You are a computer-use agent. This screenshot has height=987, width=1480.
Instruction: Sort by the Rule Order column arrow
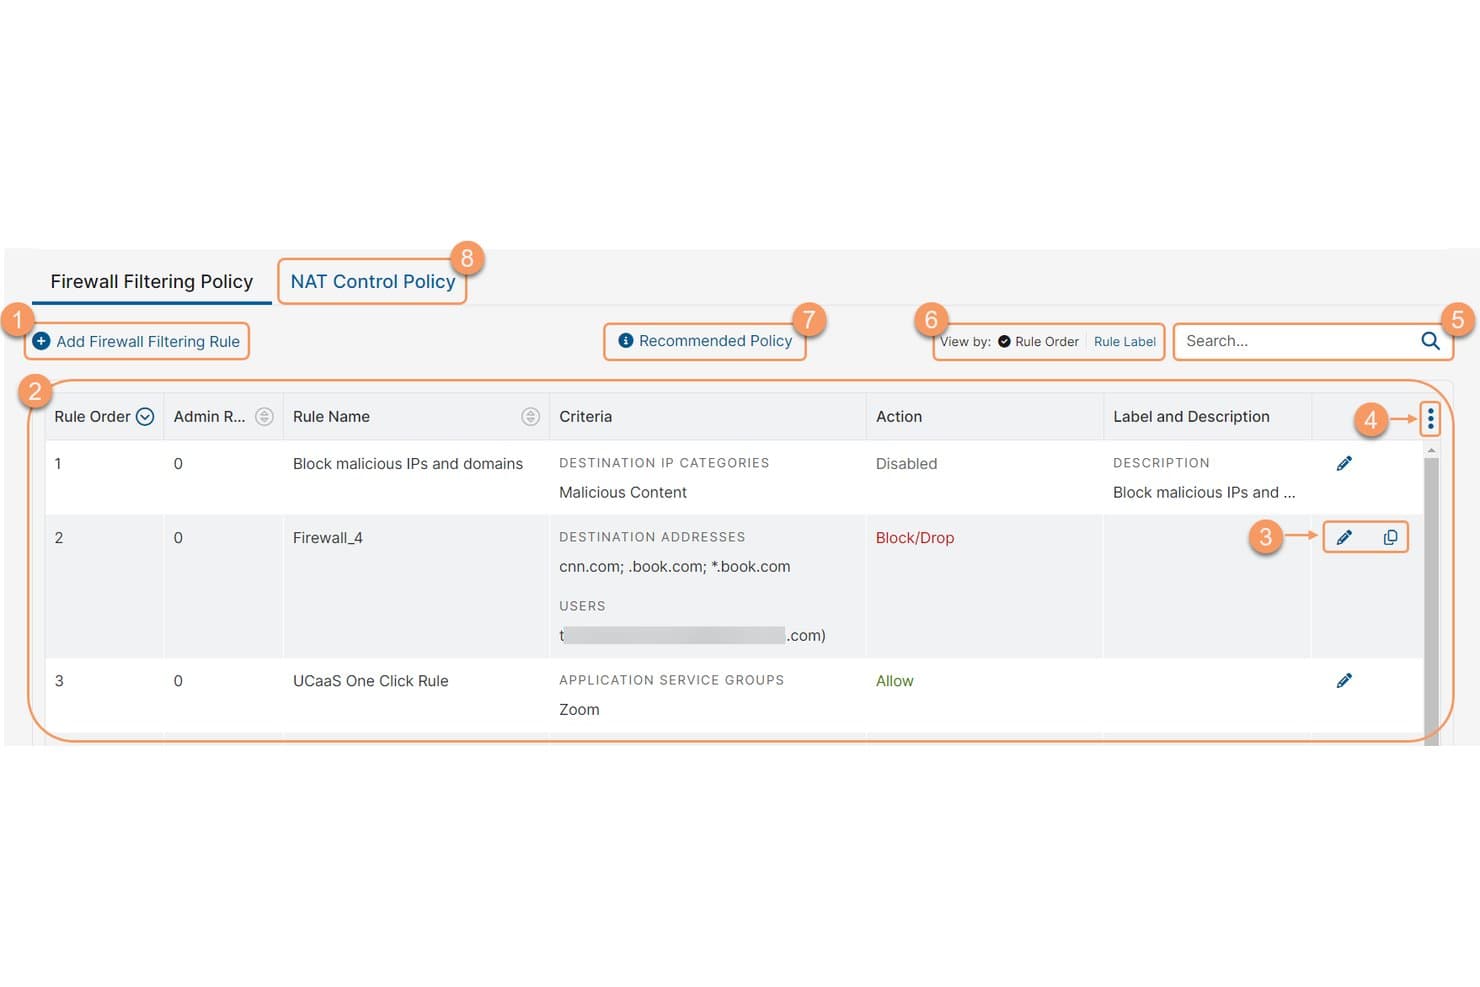[x=145, y=417]
